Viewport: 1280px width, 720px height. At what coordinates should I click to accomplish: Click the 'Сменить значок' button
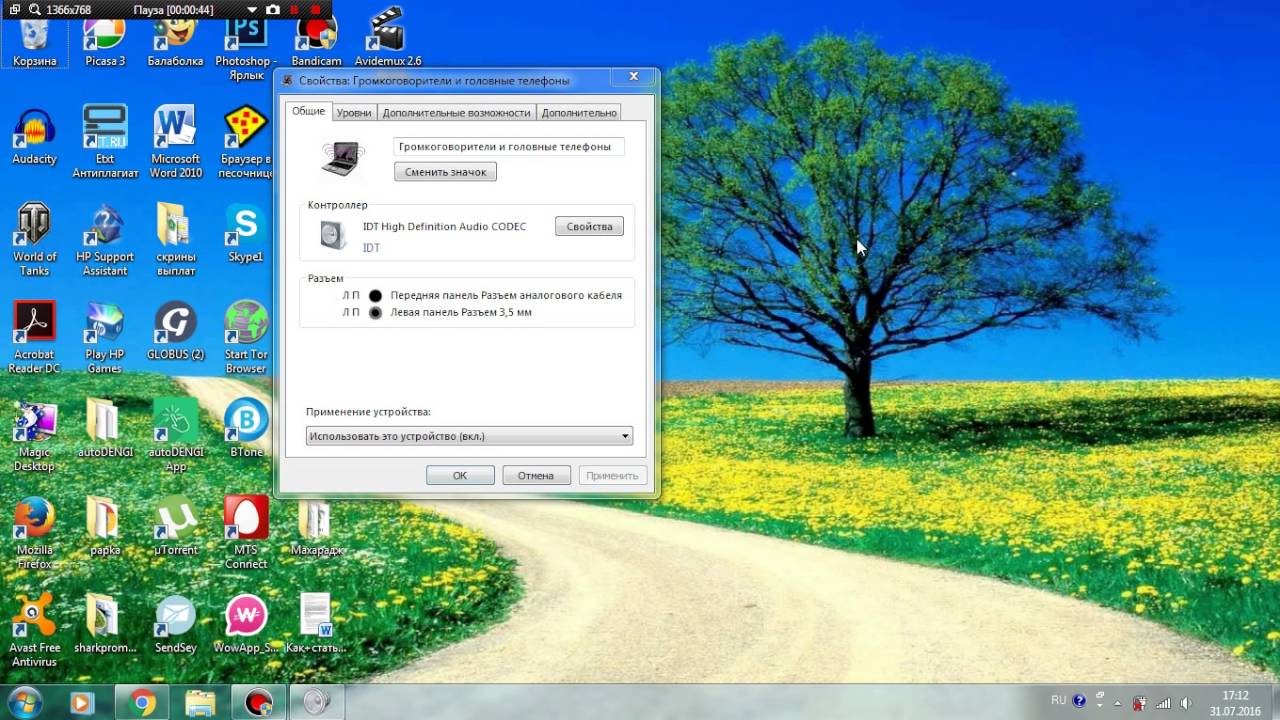pos(445,172)
